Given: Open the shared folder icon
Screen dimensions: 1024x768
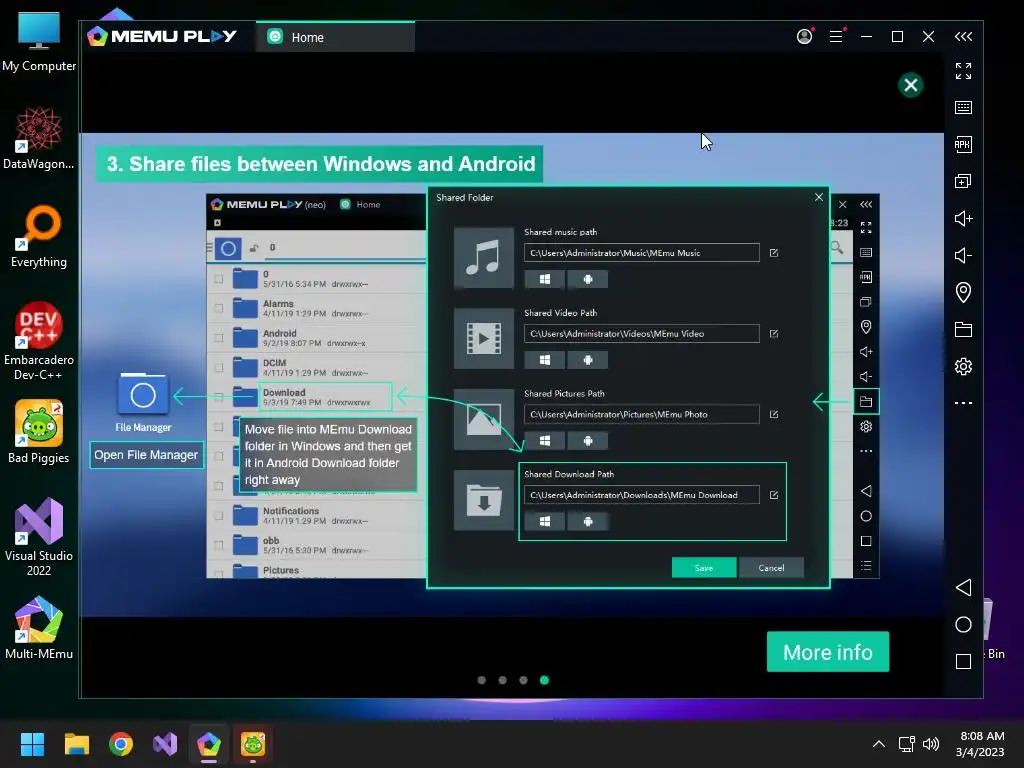Looking at the screenshot, I should click(963, 329).
